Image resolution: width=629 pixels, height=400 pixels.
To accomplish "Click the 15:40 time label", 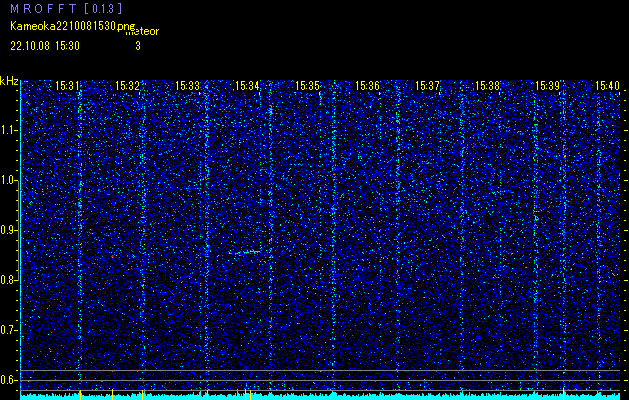I will 607,85.
